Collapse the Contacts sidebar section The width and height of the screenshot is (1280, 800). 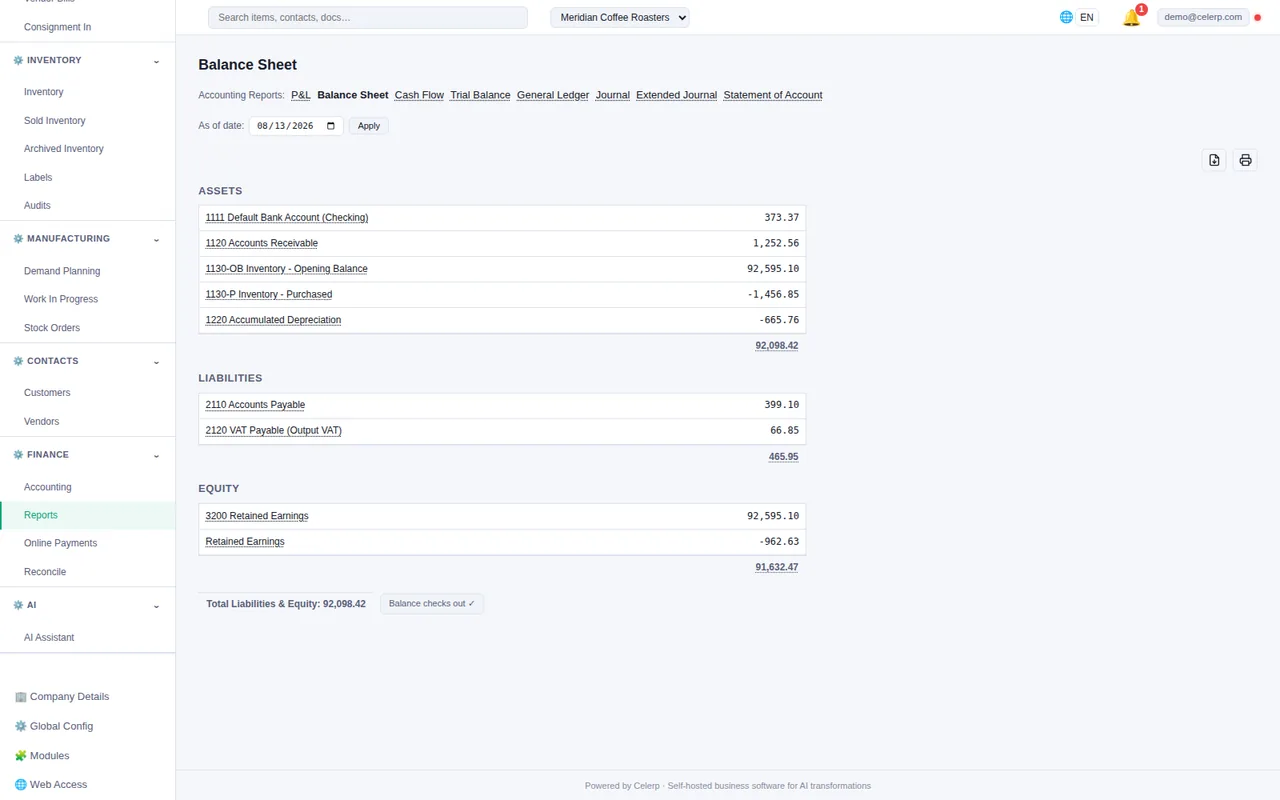click(x=156, y=361)
